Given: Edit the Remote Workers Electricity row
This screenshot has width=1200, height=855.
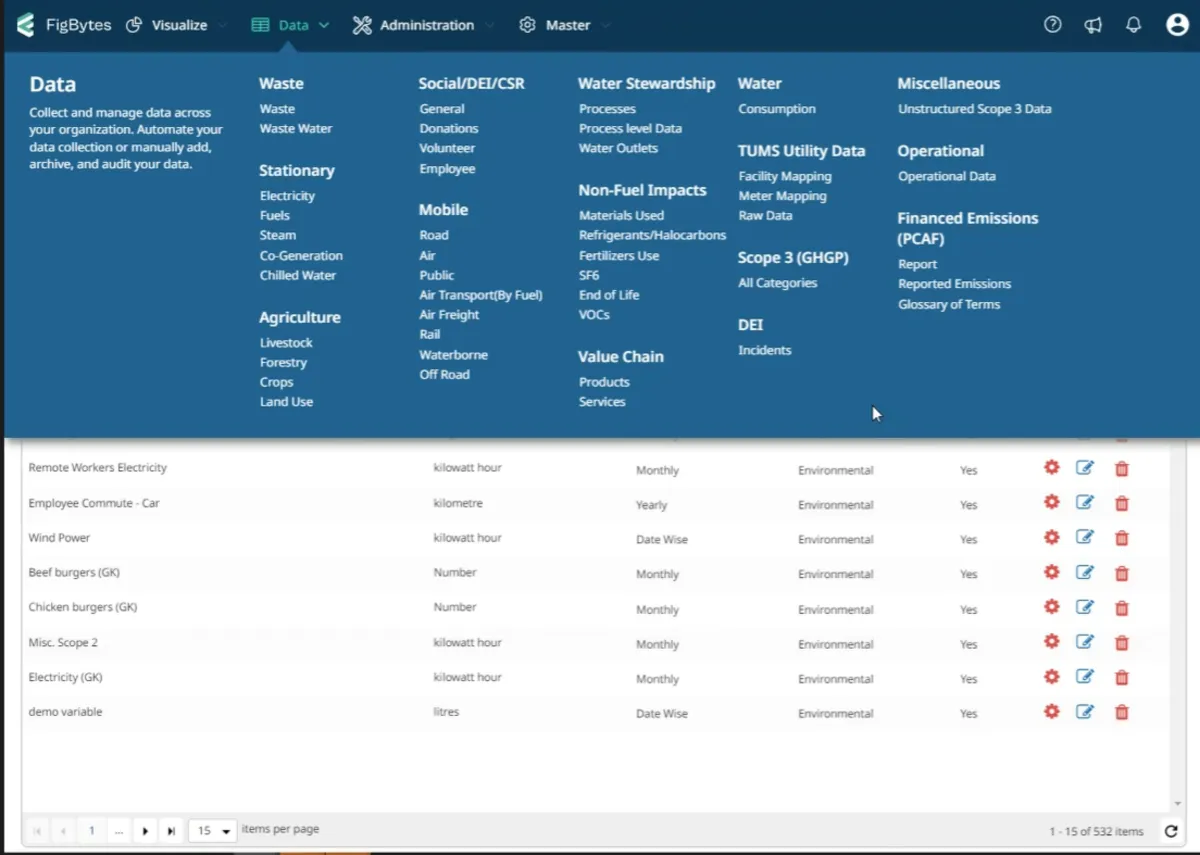Looking at the screenshot, I should (1085, 467).
